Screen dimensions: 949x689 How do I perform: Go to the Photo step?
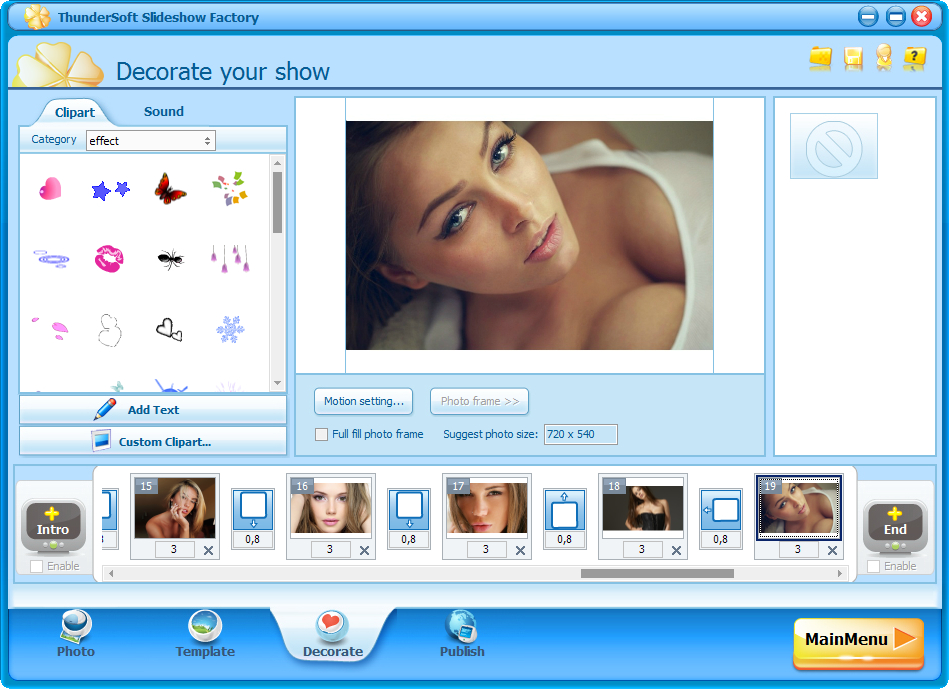pos(75,634)
